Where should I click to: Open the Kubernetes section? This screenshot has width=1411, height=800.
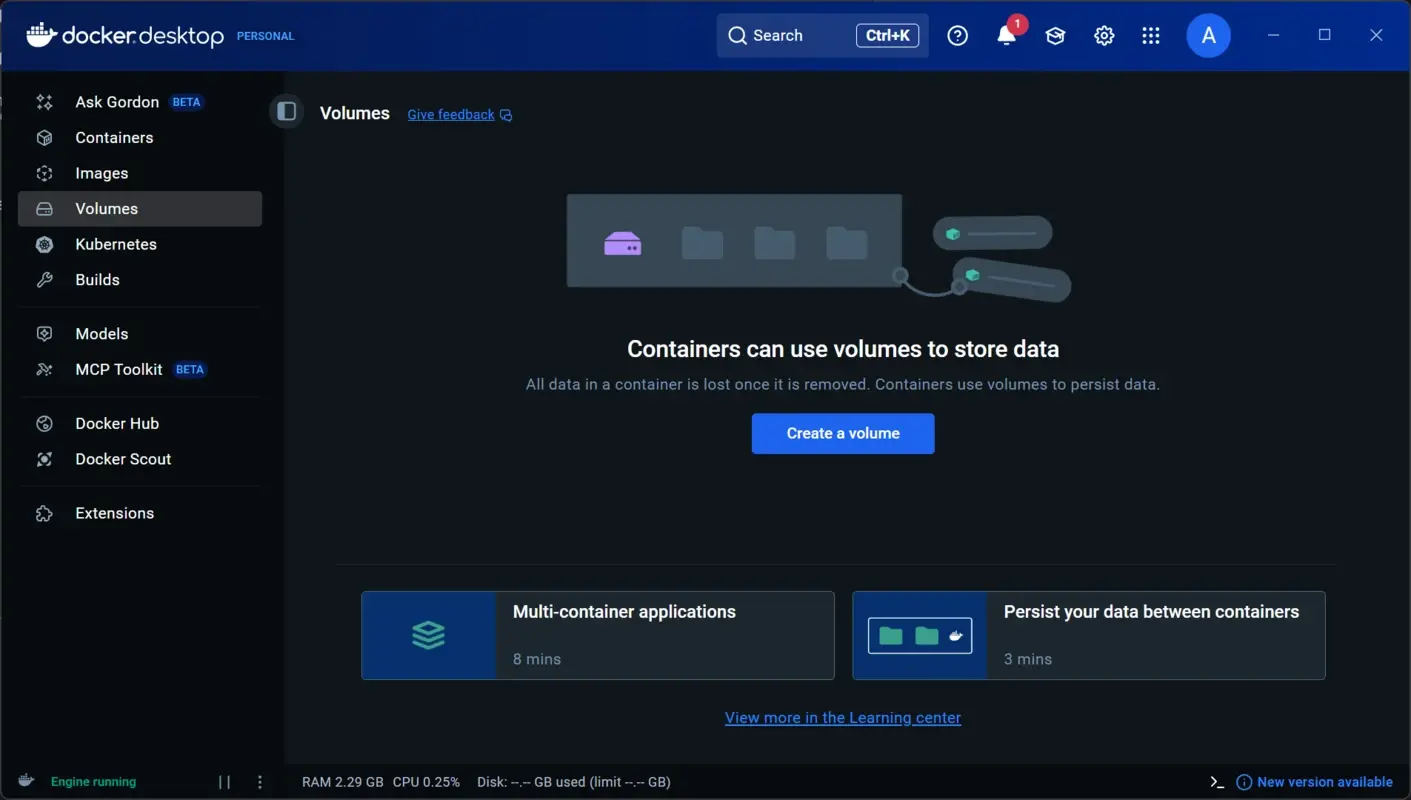pos(116,244)
